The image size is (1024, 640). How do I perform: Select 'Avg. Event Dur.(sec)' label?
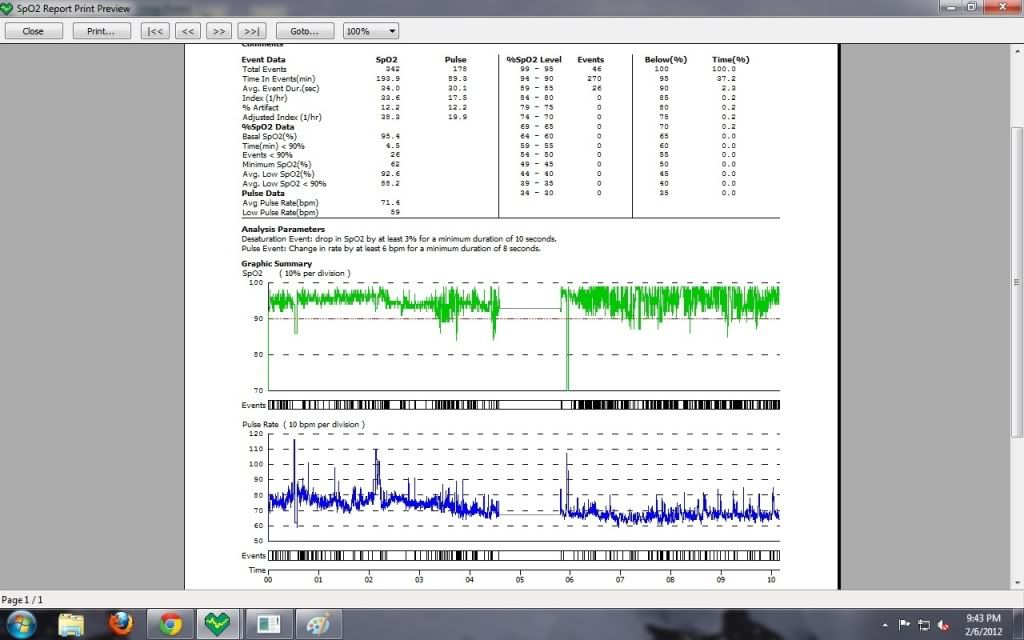[x=281, y=88]
